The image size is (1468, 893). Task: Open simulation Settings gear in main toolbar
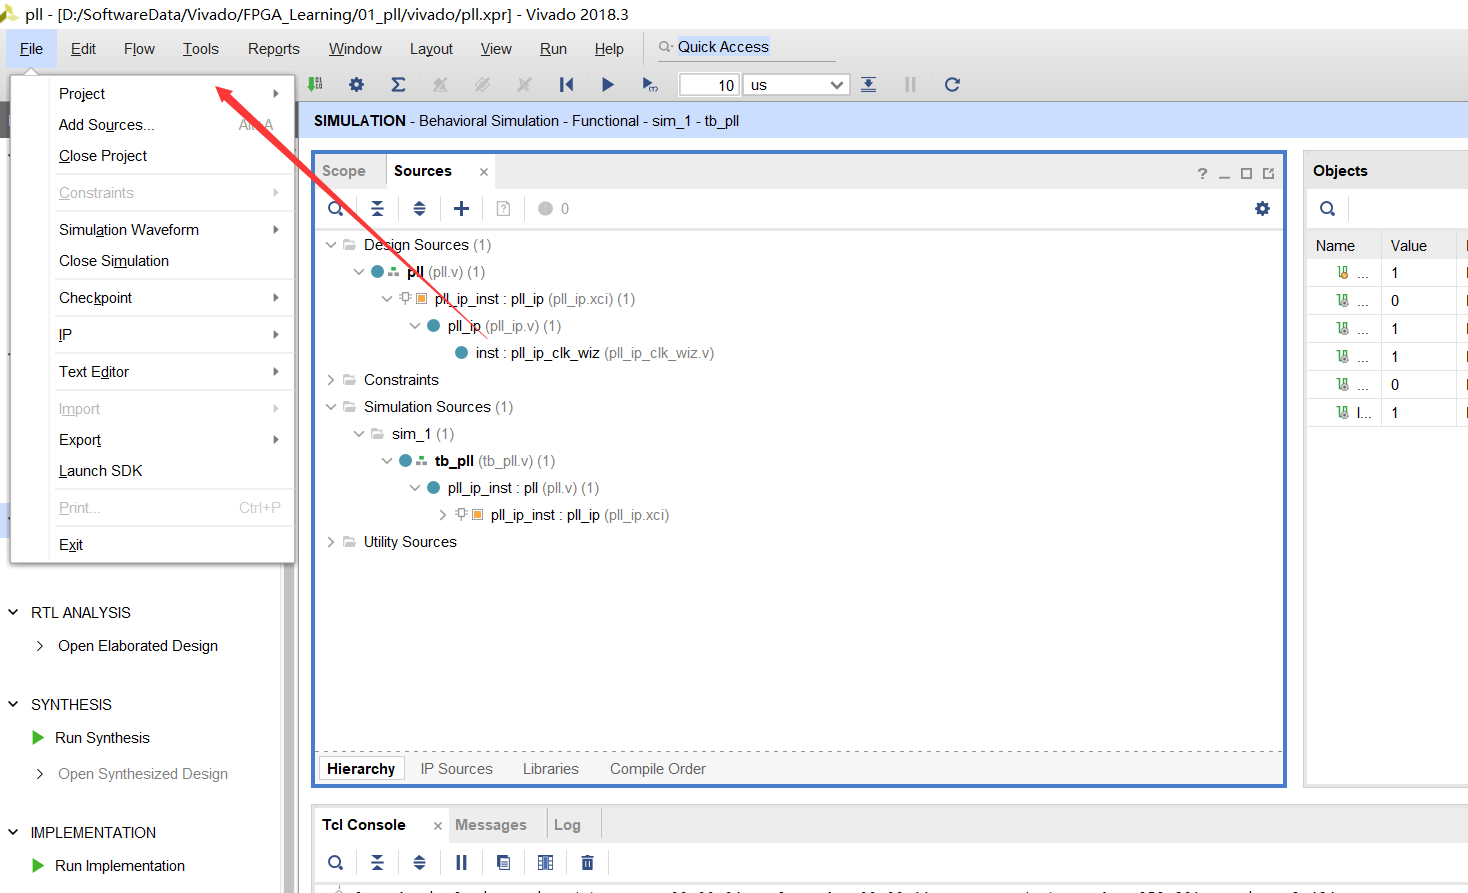tap(356, 85)
